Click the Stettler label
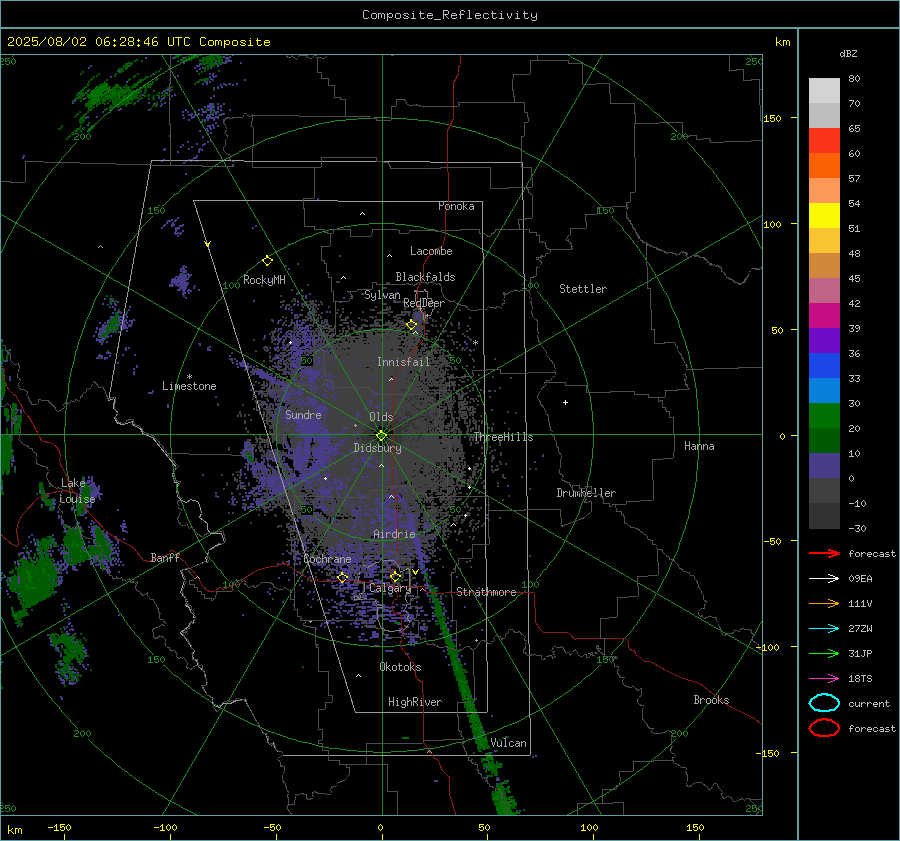The height and width of the screenshot is (841, 900). 583,289
